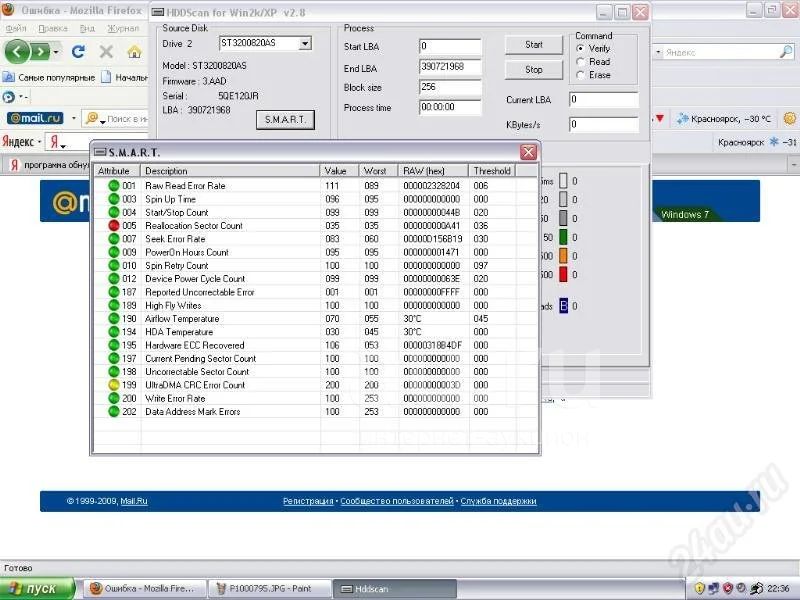Click the End LBA input field

click(x=450, y=67)
